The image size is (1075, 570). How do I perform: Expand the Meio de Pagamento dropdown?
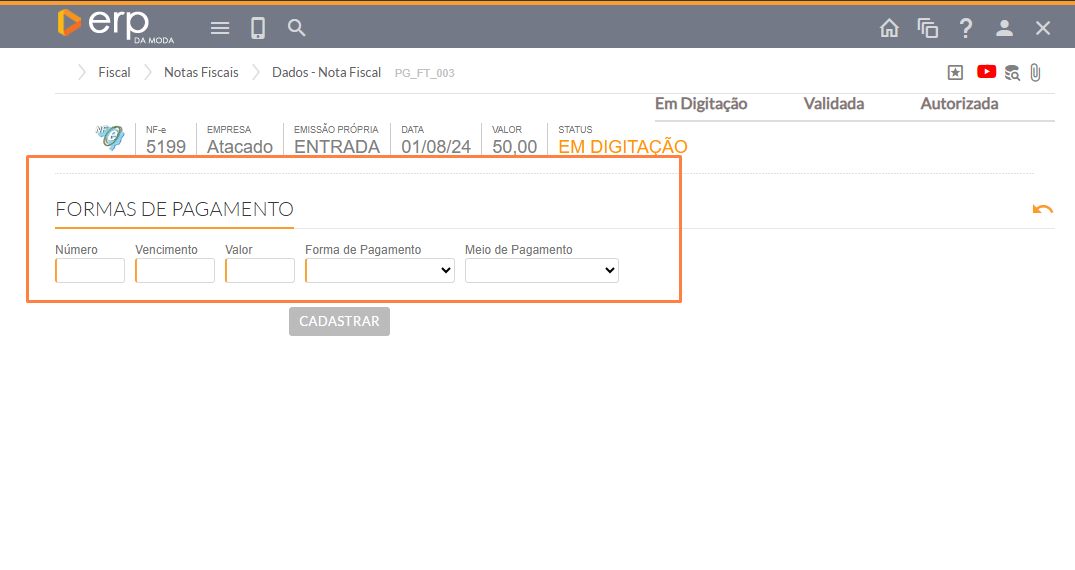click(542, 270)
